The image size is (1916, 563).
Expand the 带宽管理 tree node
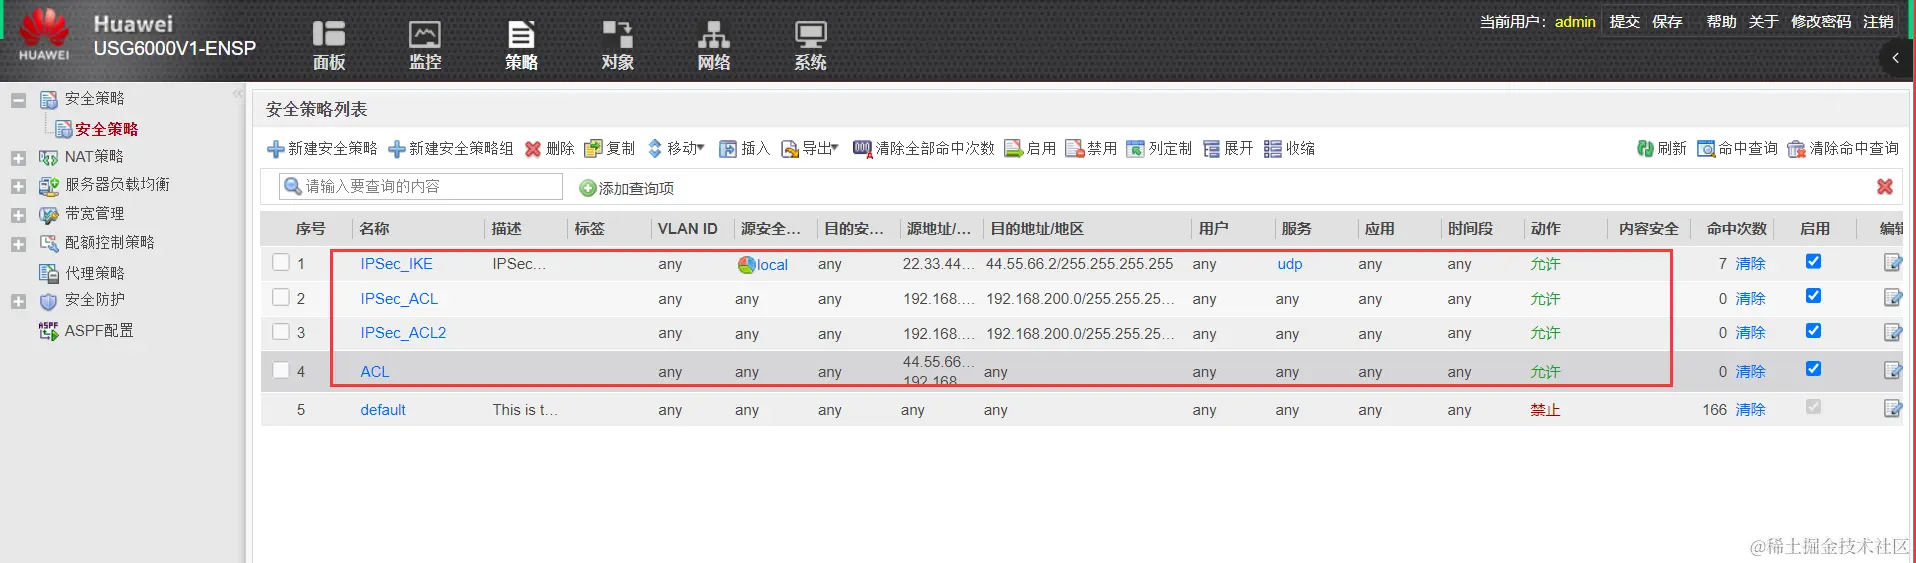coord(18,215)
